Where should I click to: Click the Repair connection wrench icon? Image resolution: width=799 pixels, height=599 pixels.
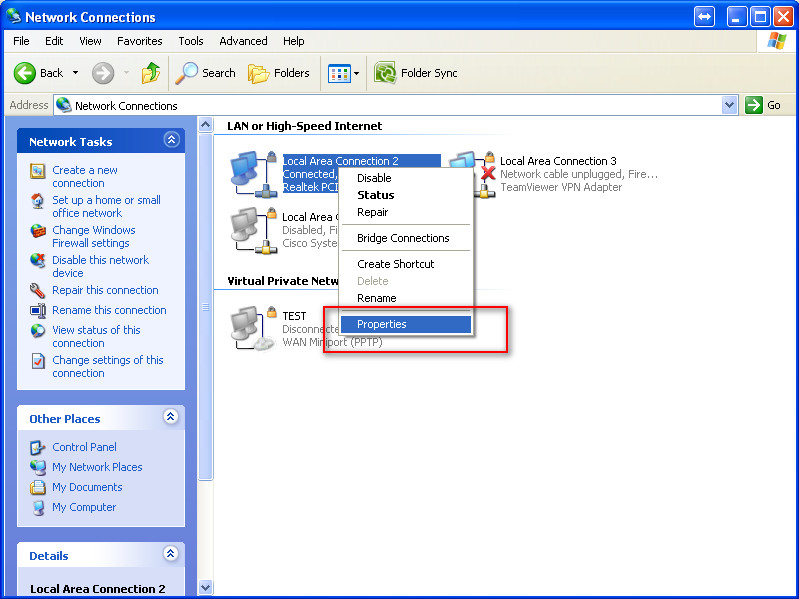pyautogui.click(x=38, y=290)
